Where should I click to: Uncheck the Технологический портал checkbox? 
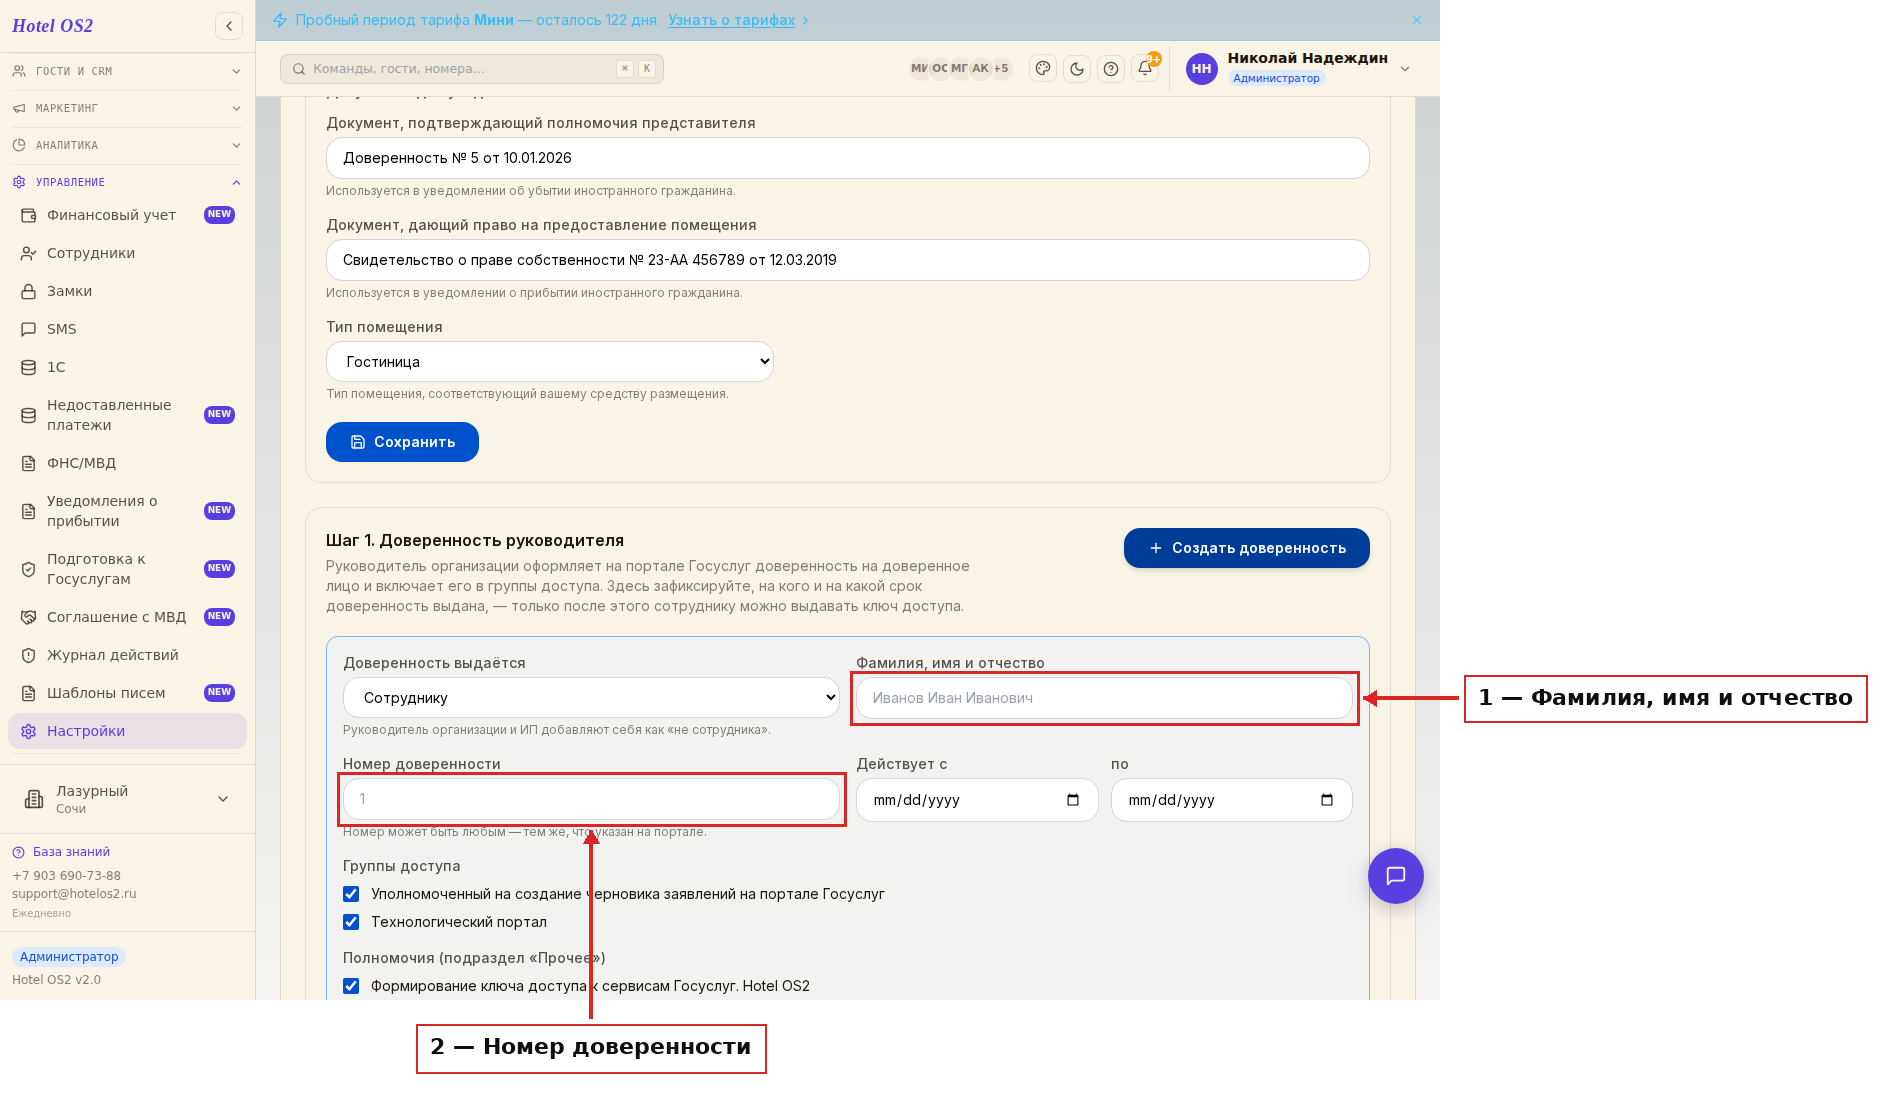[x=351, y=922]
